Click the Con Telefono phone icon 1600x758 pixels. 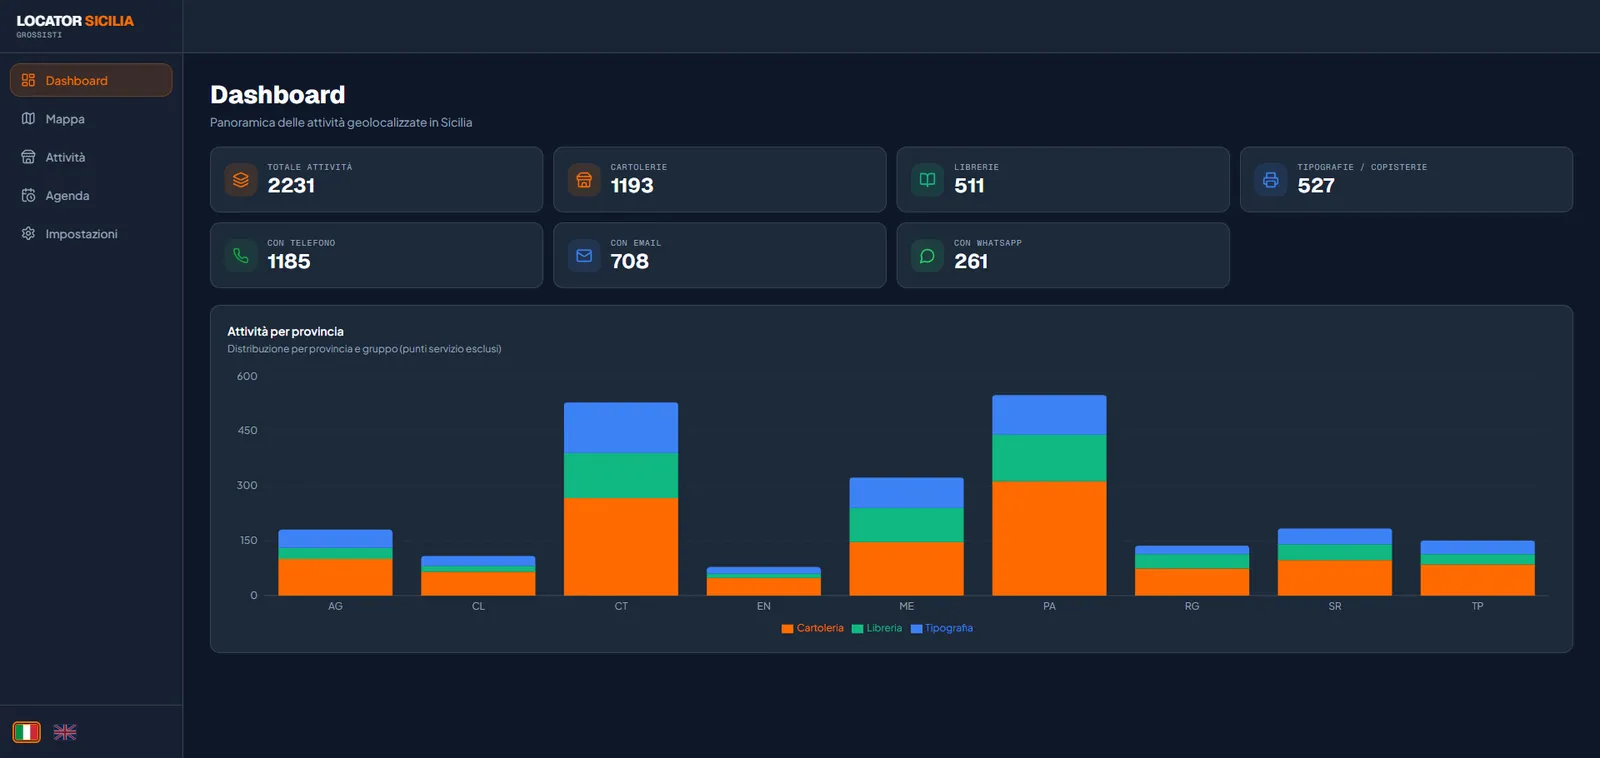(241, 256)
